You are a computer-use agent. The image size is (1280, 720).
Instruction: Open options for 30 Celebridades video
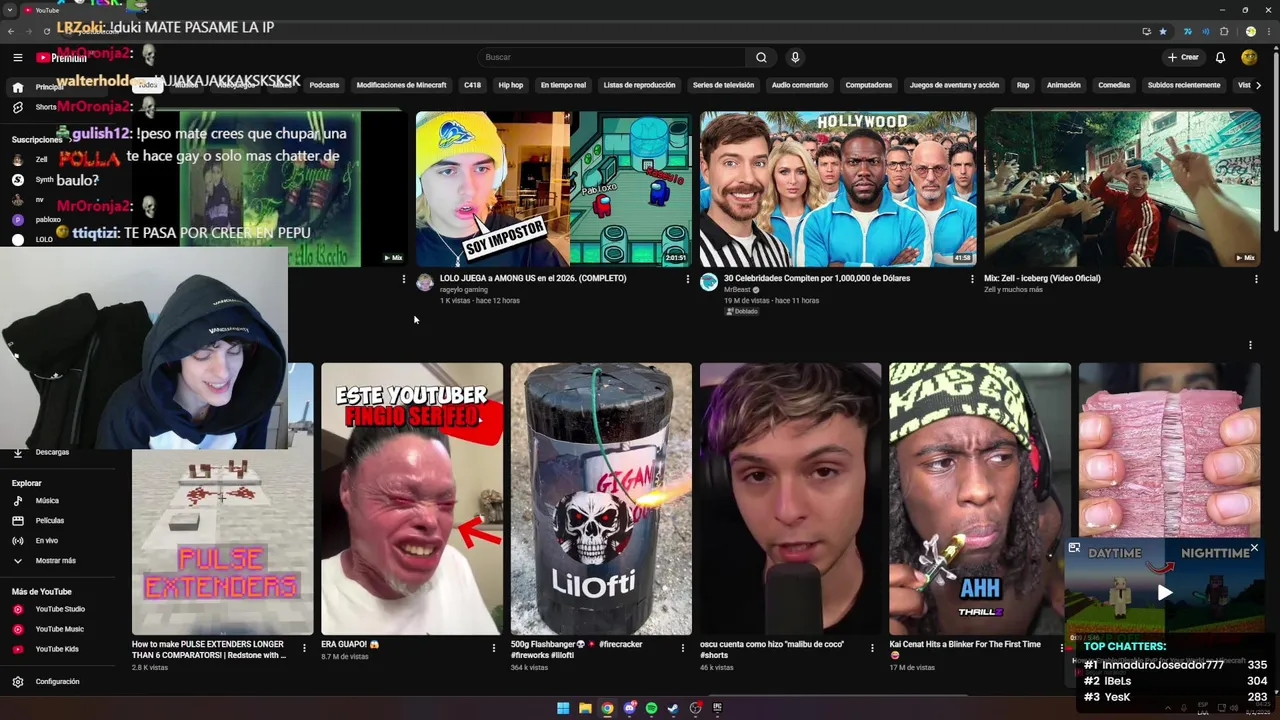pos(972,280)
